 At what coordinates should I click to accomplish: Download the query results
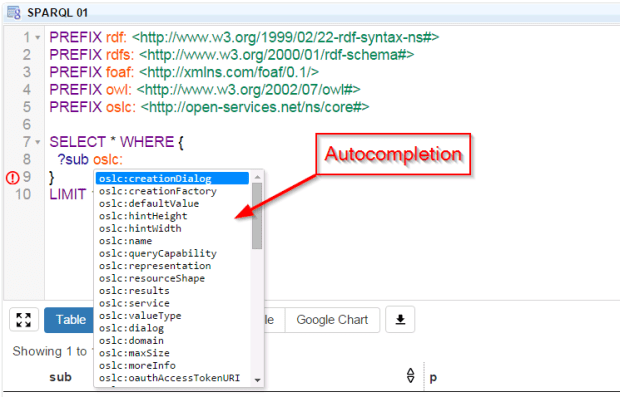point(400,319)
